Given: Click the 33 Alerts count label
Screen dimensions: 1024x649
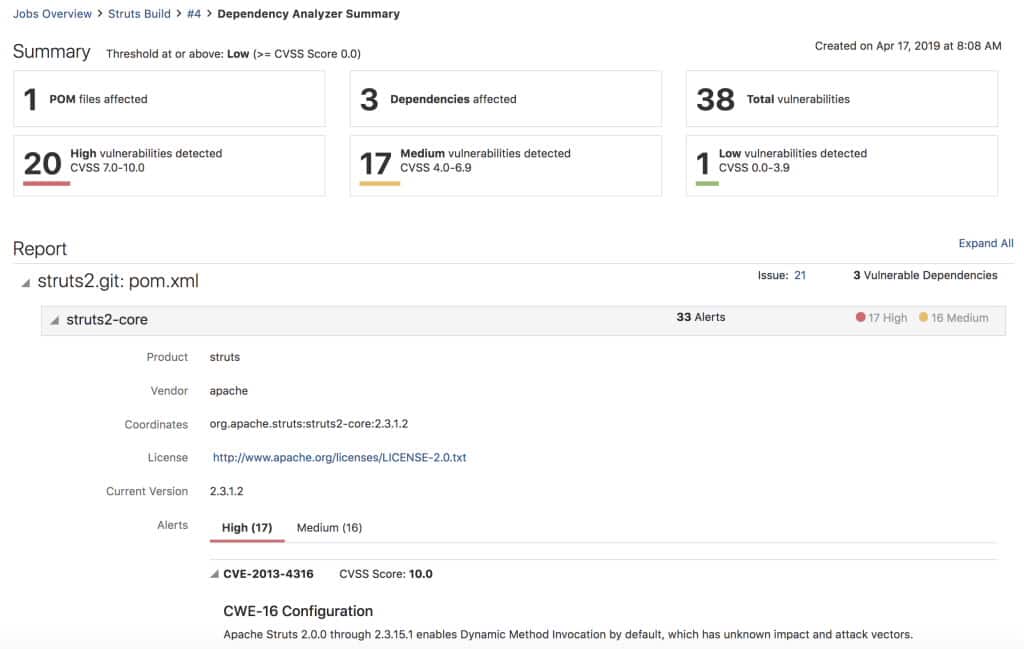Looking at the screenshot, I should point(701,317).
